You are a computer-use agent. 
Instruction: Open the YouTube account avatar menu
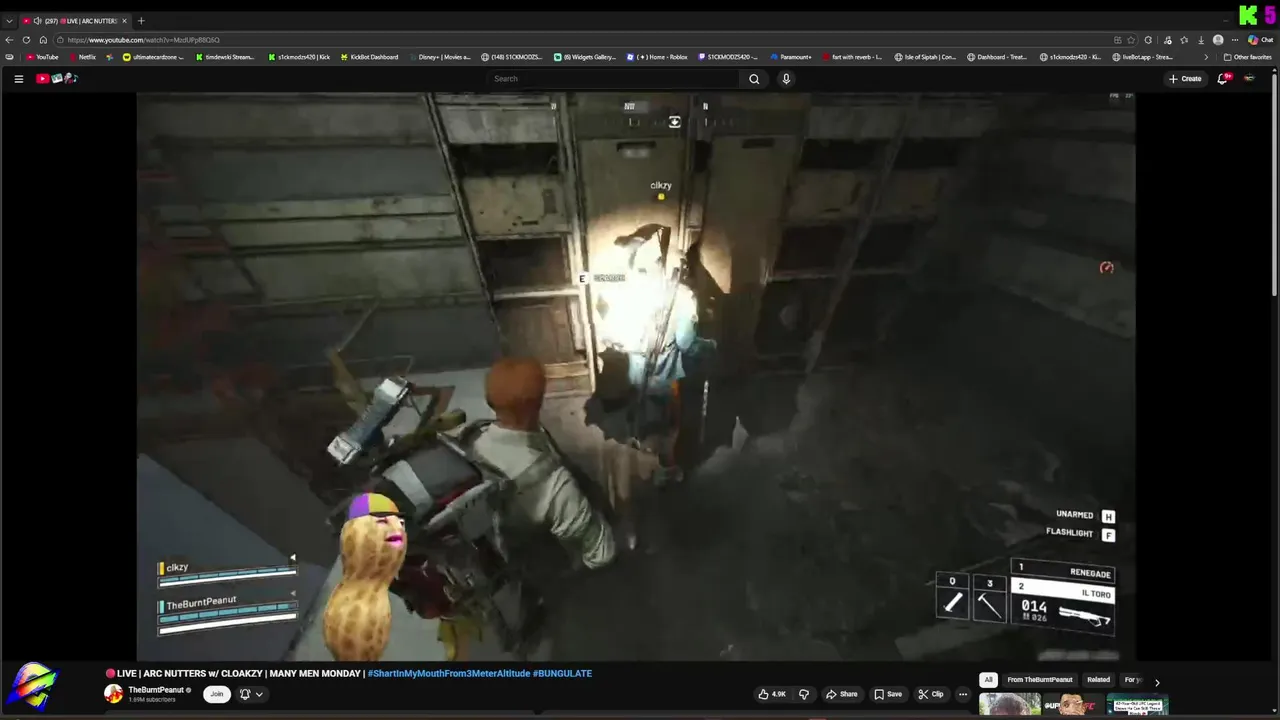[1249, 78]
